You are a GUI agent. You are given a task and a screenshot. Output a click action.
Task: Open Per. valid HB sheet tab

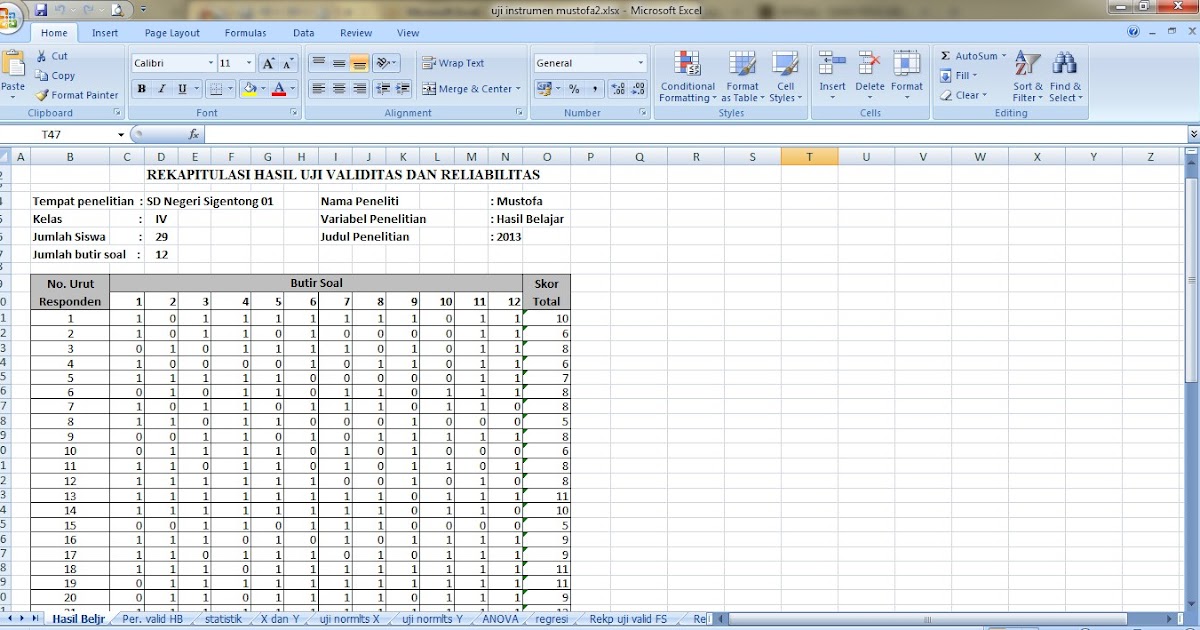point(152,619)
